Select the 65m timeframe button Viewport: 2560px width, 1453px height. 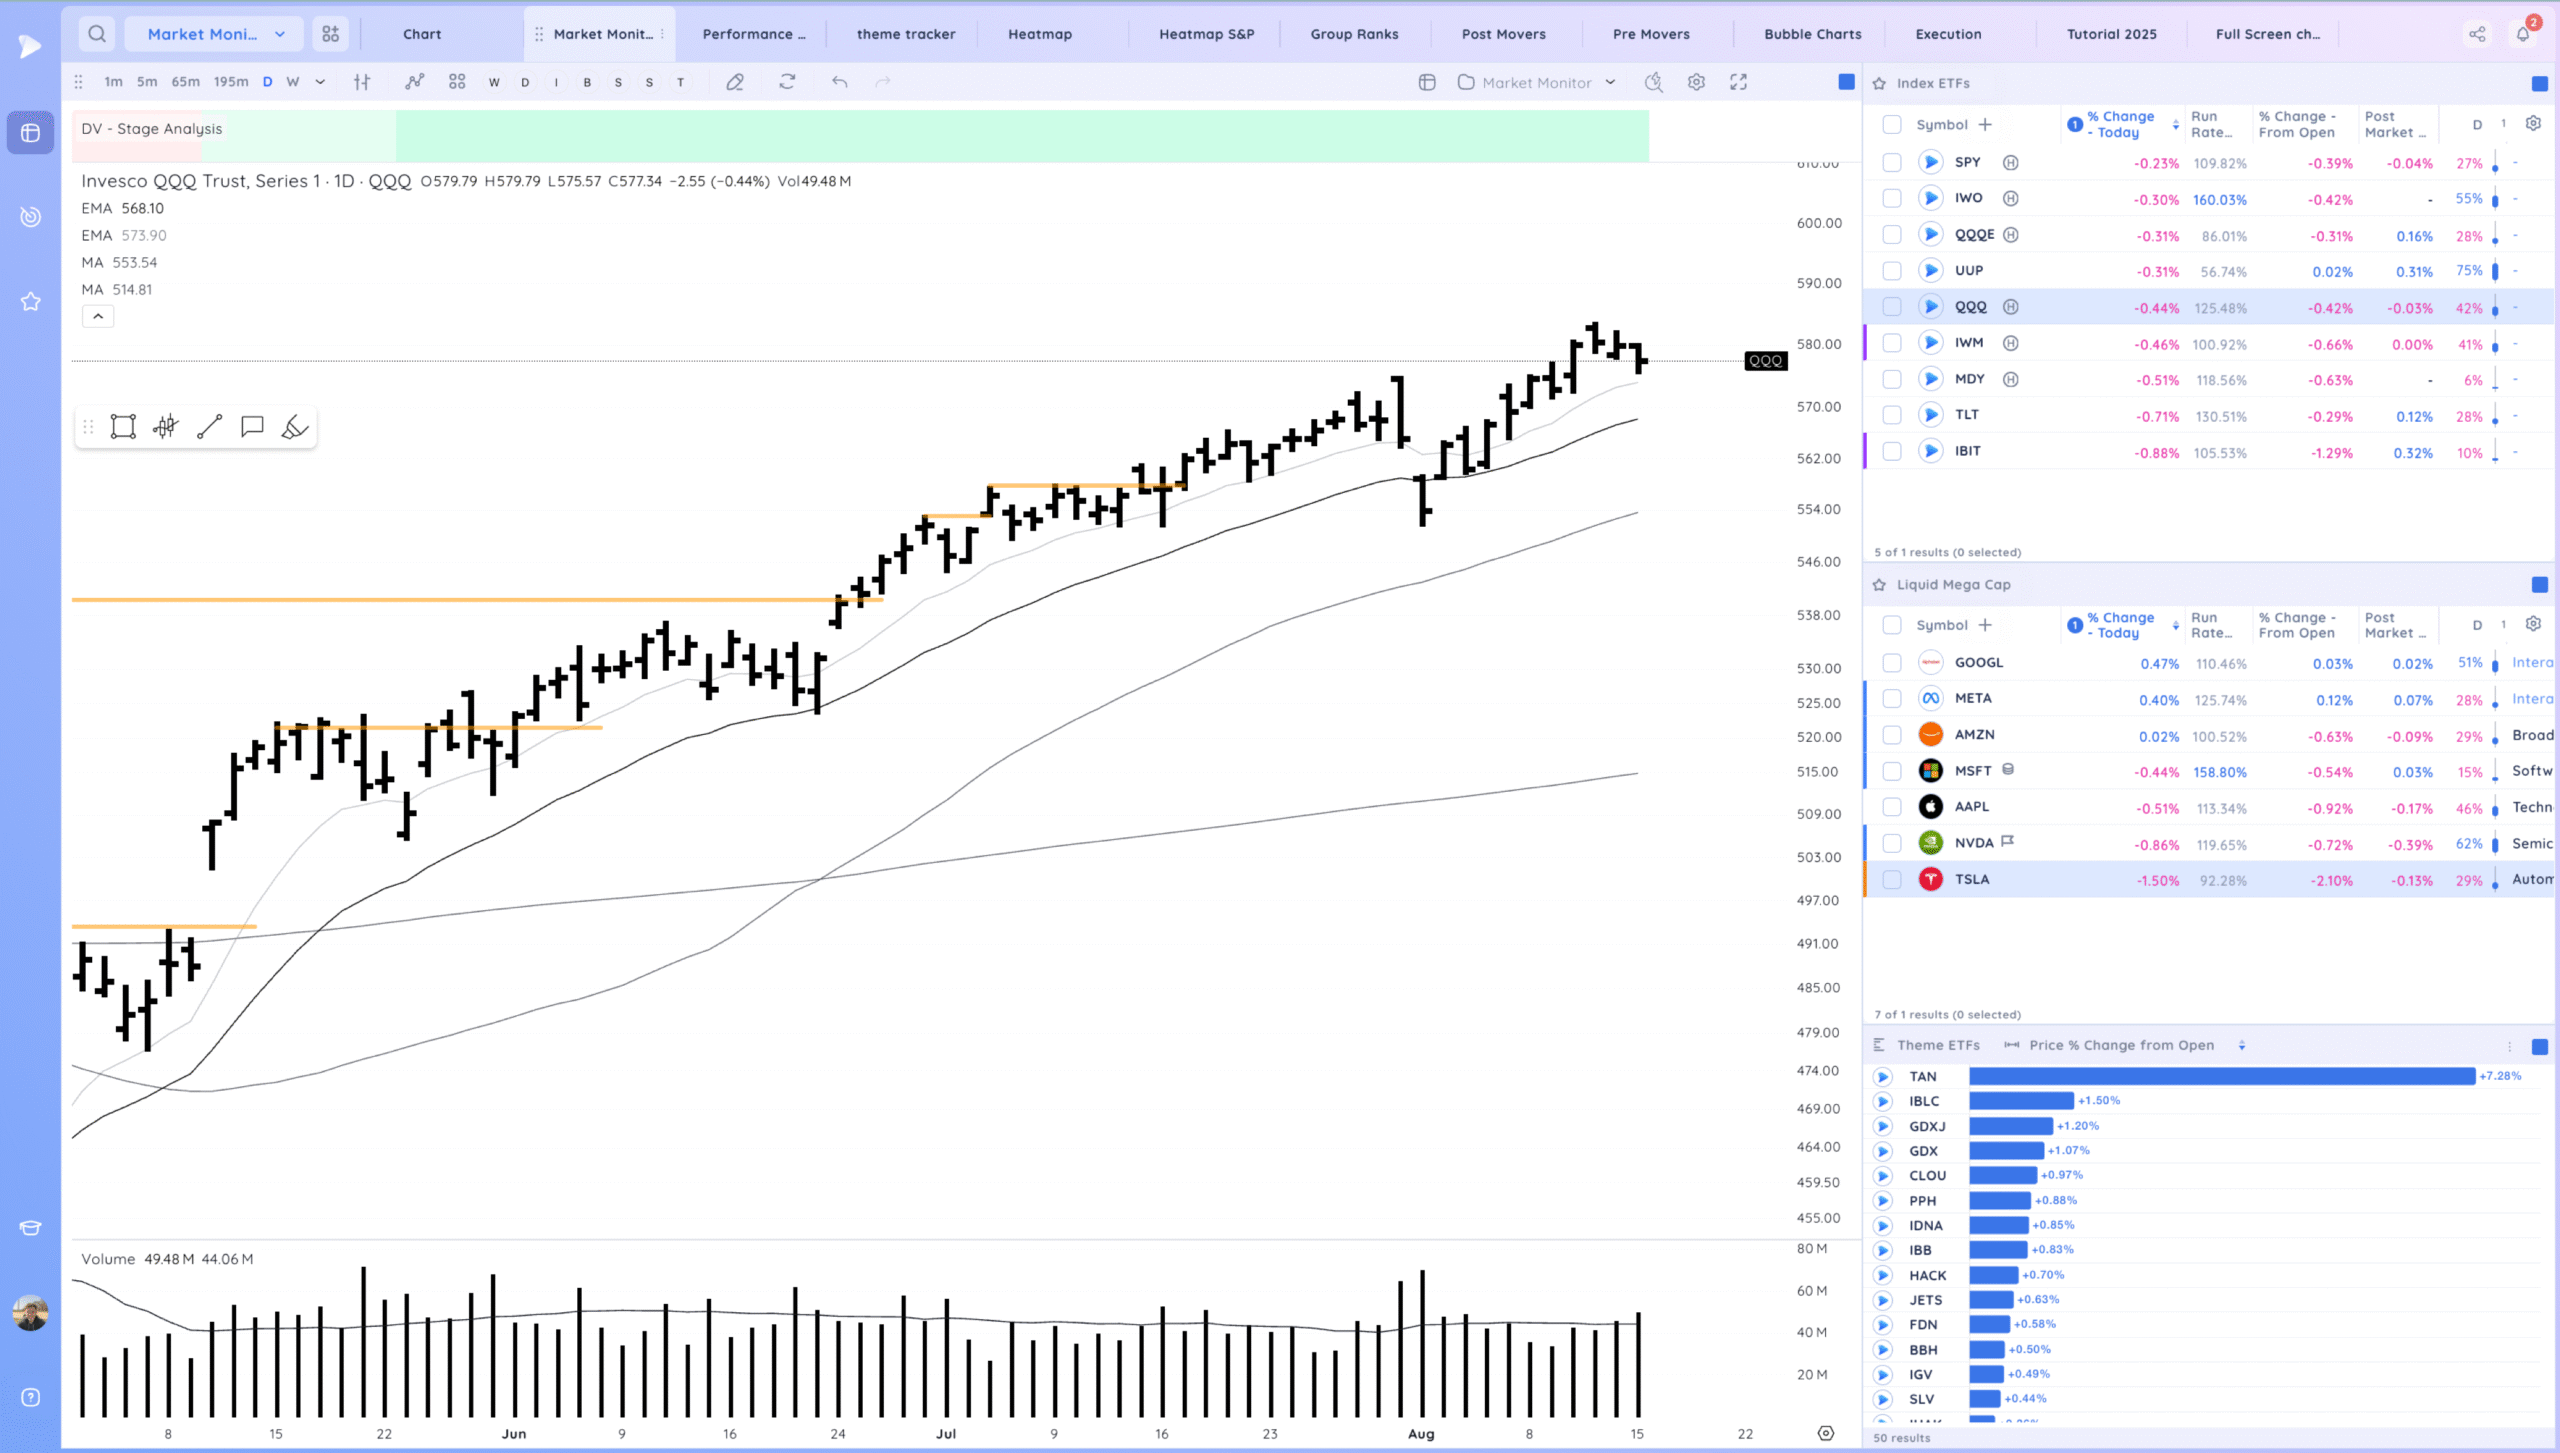tap(185, 82)
